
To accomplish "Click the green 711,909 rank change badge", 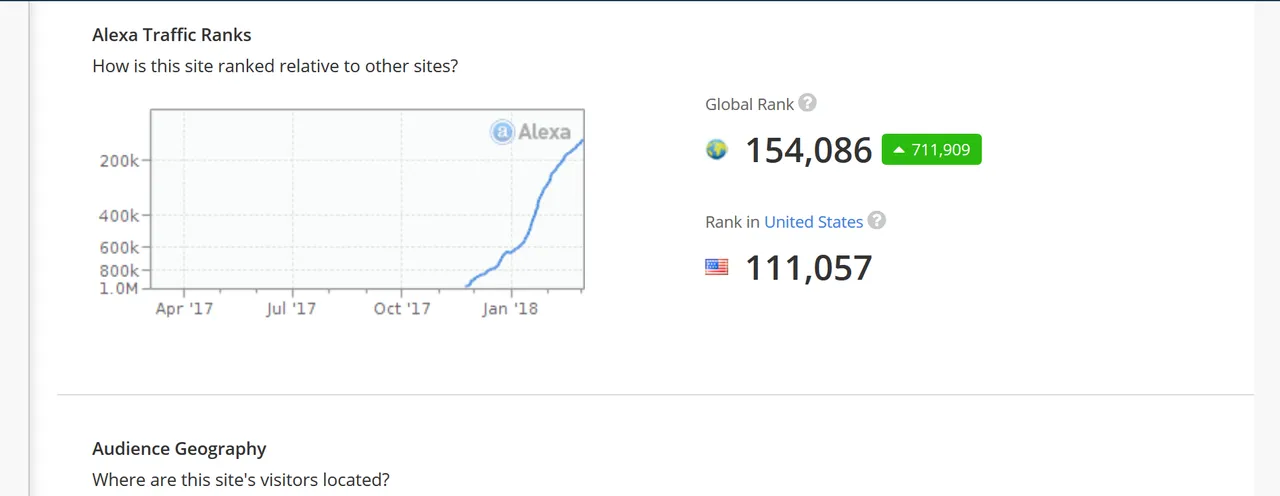I will click(x=932, y=150).
